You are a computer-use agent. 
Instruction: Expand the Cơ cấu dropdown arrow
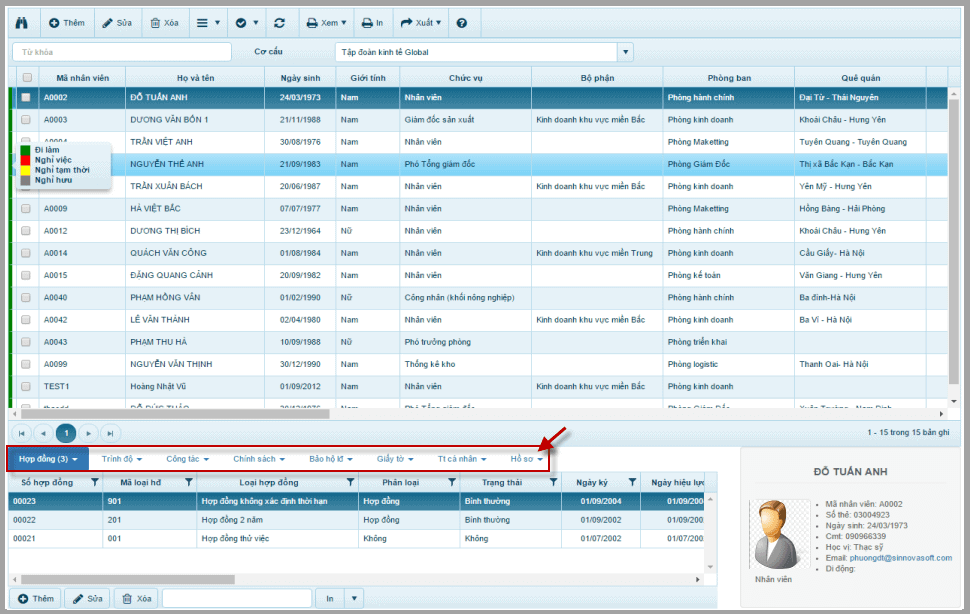click(625, 52)
